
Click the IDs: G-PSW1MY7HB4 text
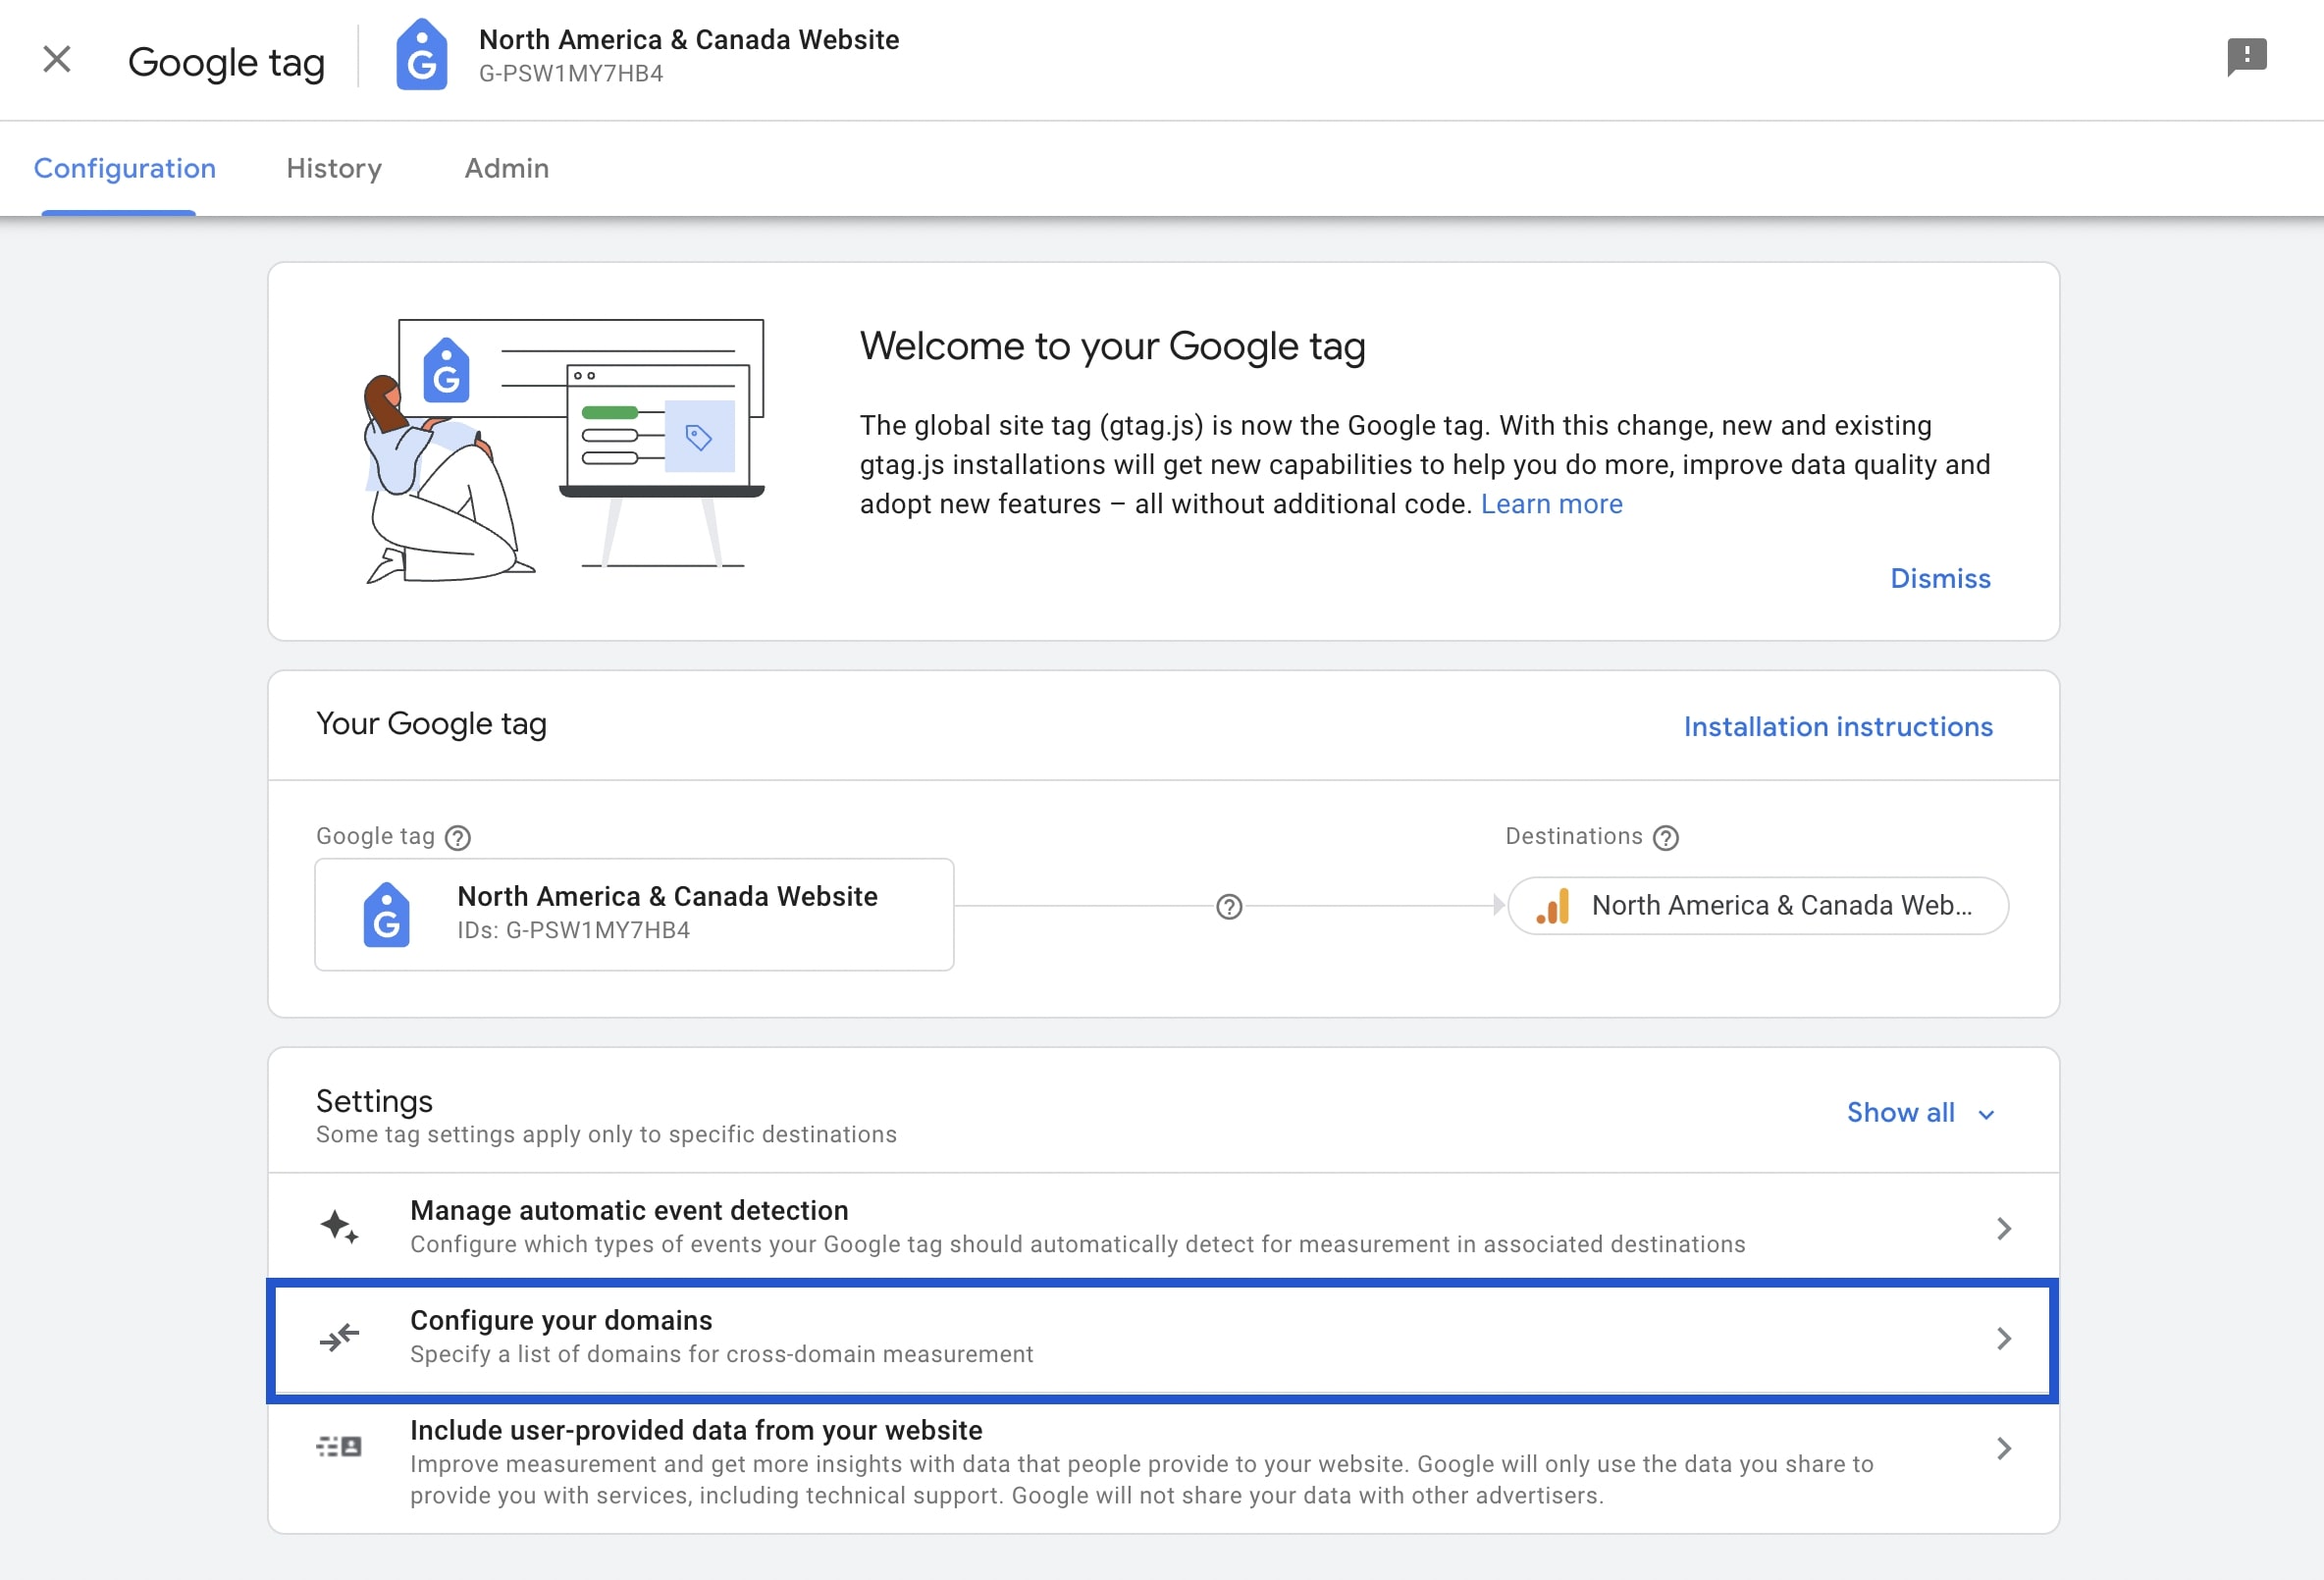pos(573,930)
